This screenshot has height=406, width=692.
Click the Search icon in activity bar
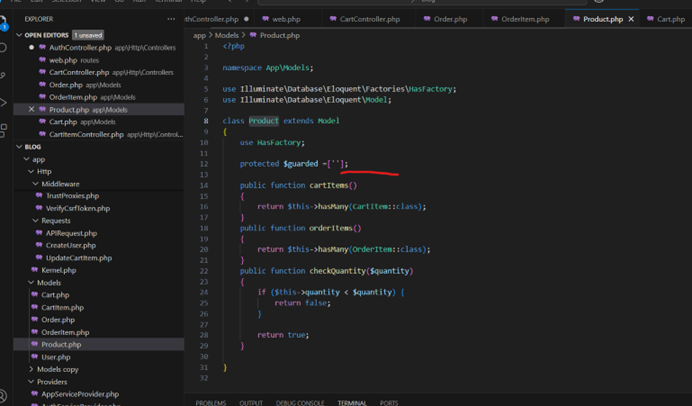pyautogui.click(x=4, y=47)
